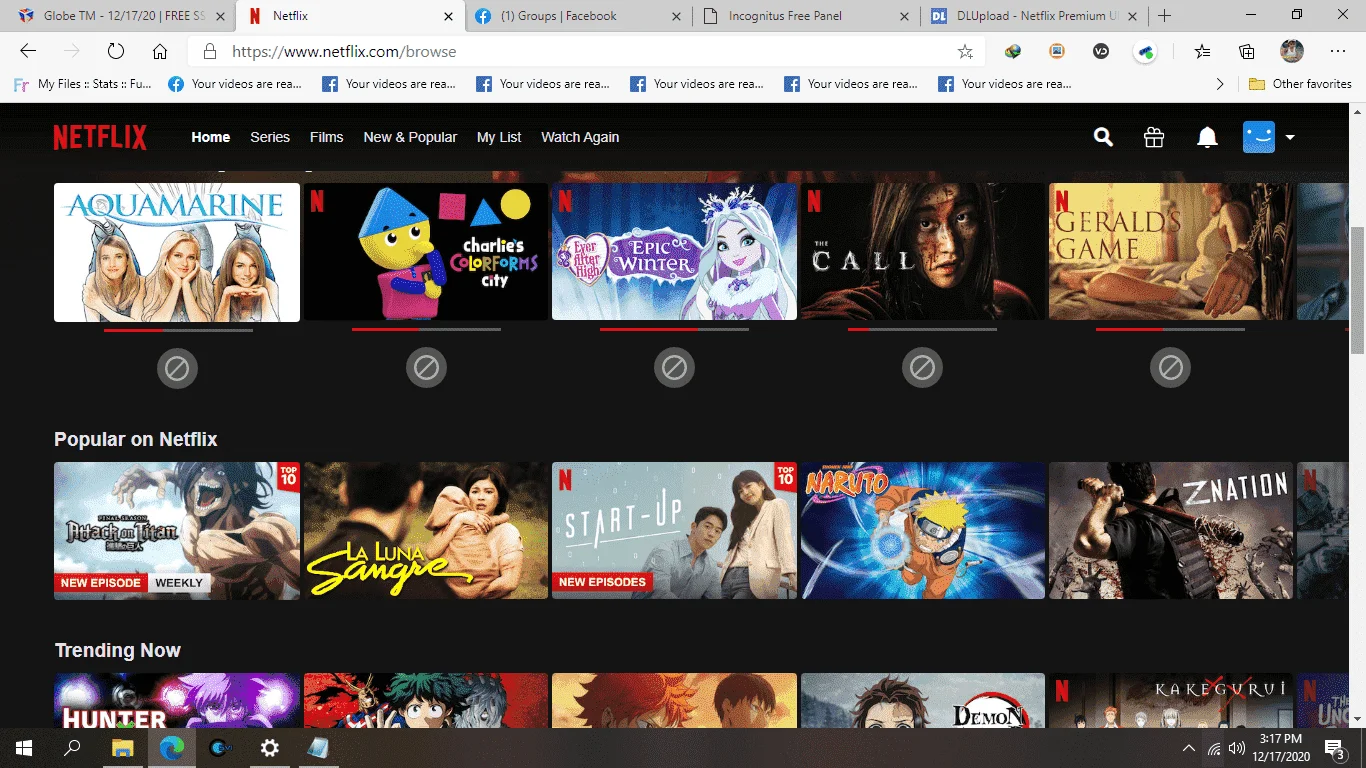
Task: Open a new browser tab
Action: pos(1164,16)
